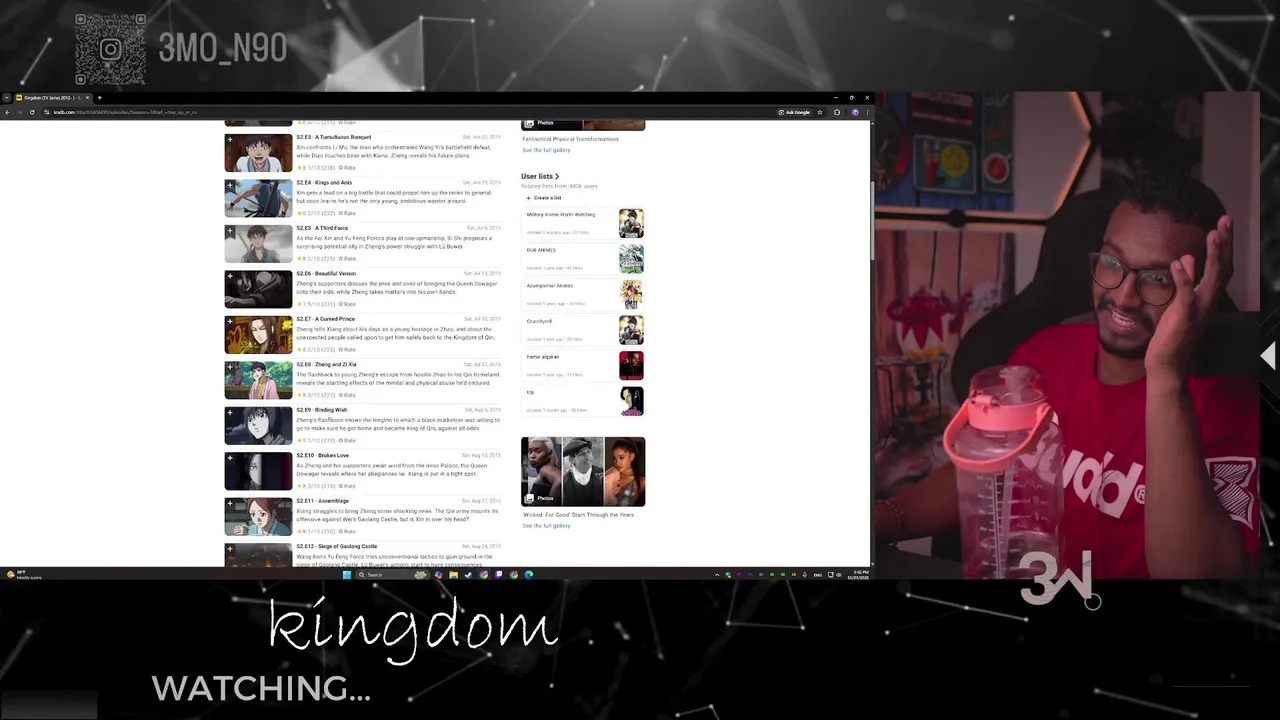Screen dimensions: 1280x720
Task: Open S2.E3 A Tumultuous Banquet episode title
Action: 333,137
